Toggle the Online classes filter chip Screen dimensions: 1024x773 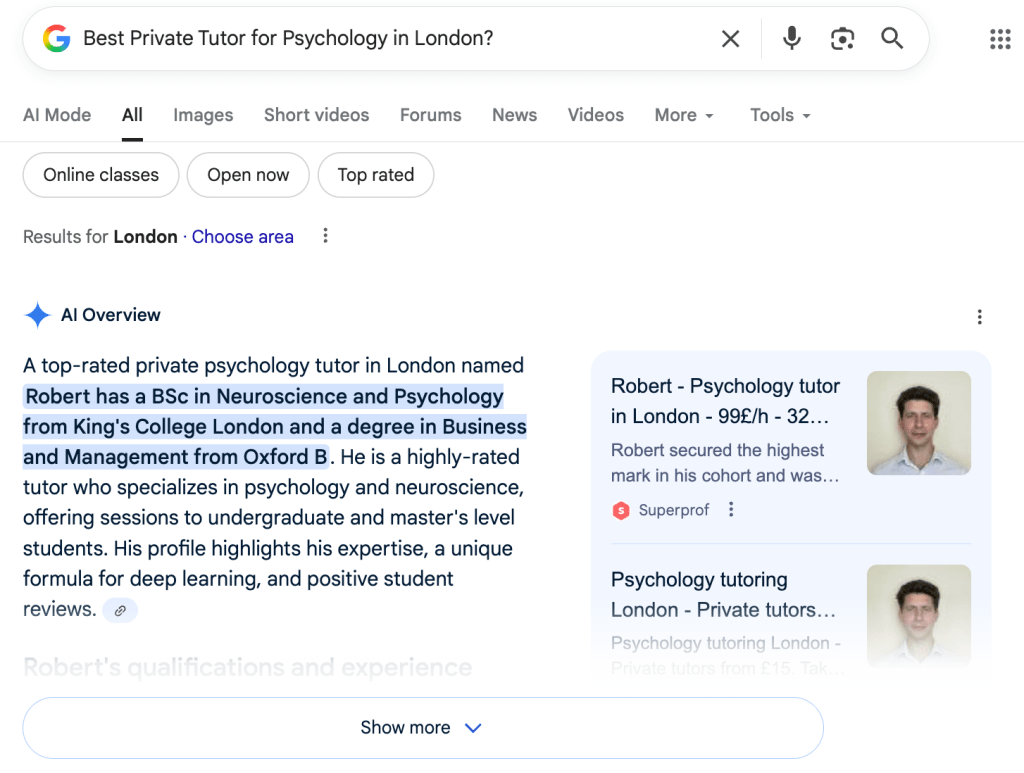coord(101,175)
